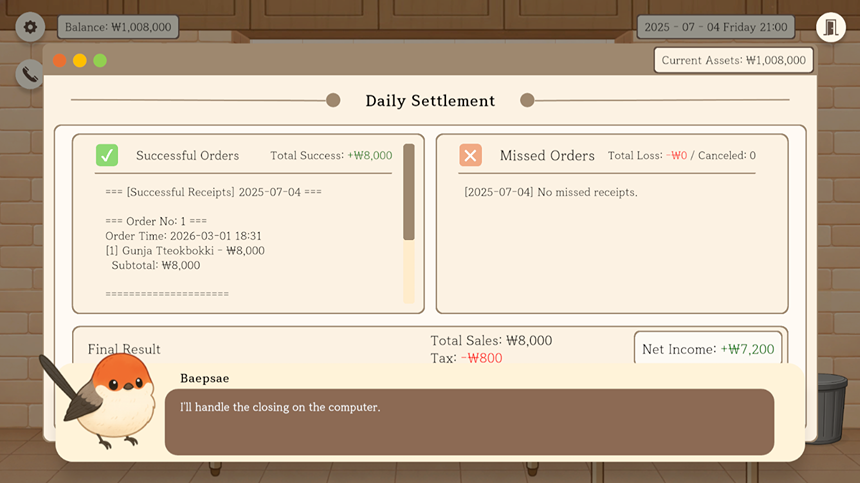The width and height of the screenshot is (860, 483).
Task: Click the red window close dot
Action: pos(60,61)
